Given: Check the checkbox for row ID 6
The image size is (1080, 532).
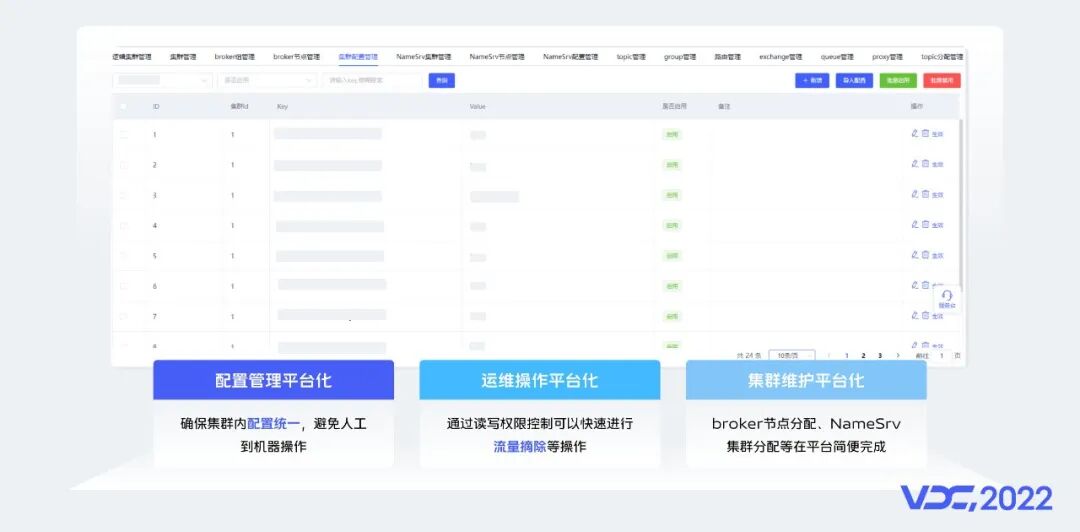Looking at the screenshot, I should [x=123, y=286].
